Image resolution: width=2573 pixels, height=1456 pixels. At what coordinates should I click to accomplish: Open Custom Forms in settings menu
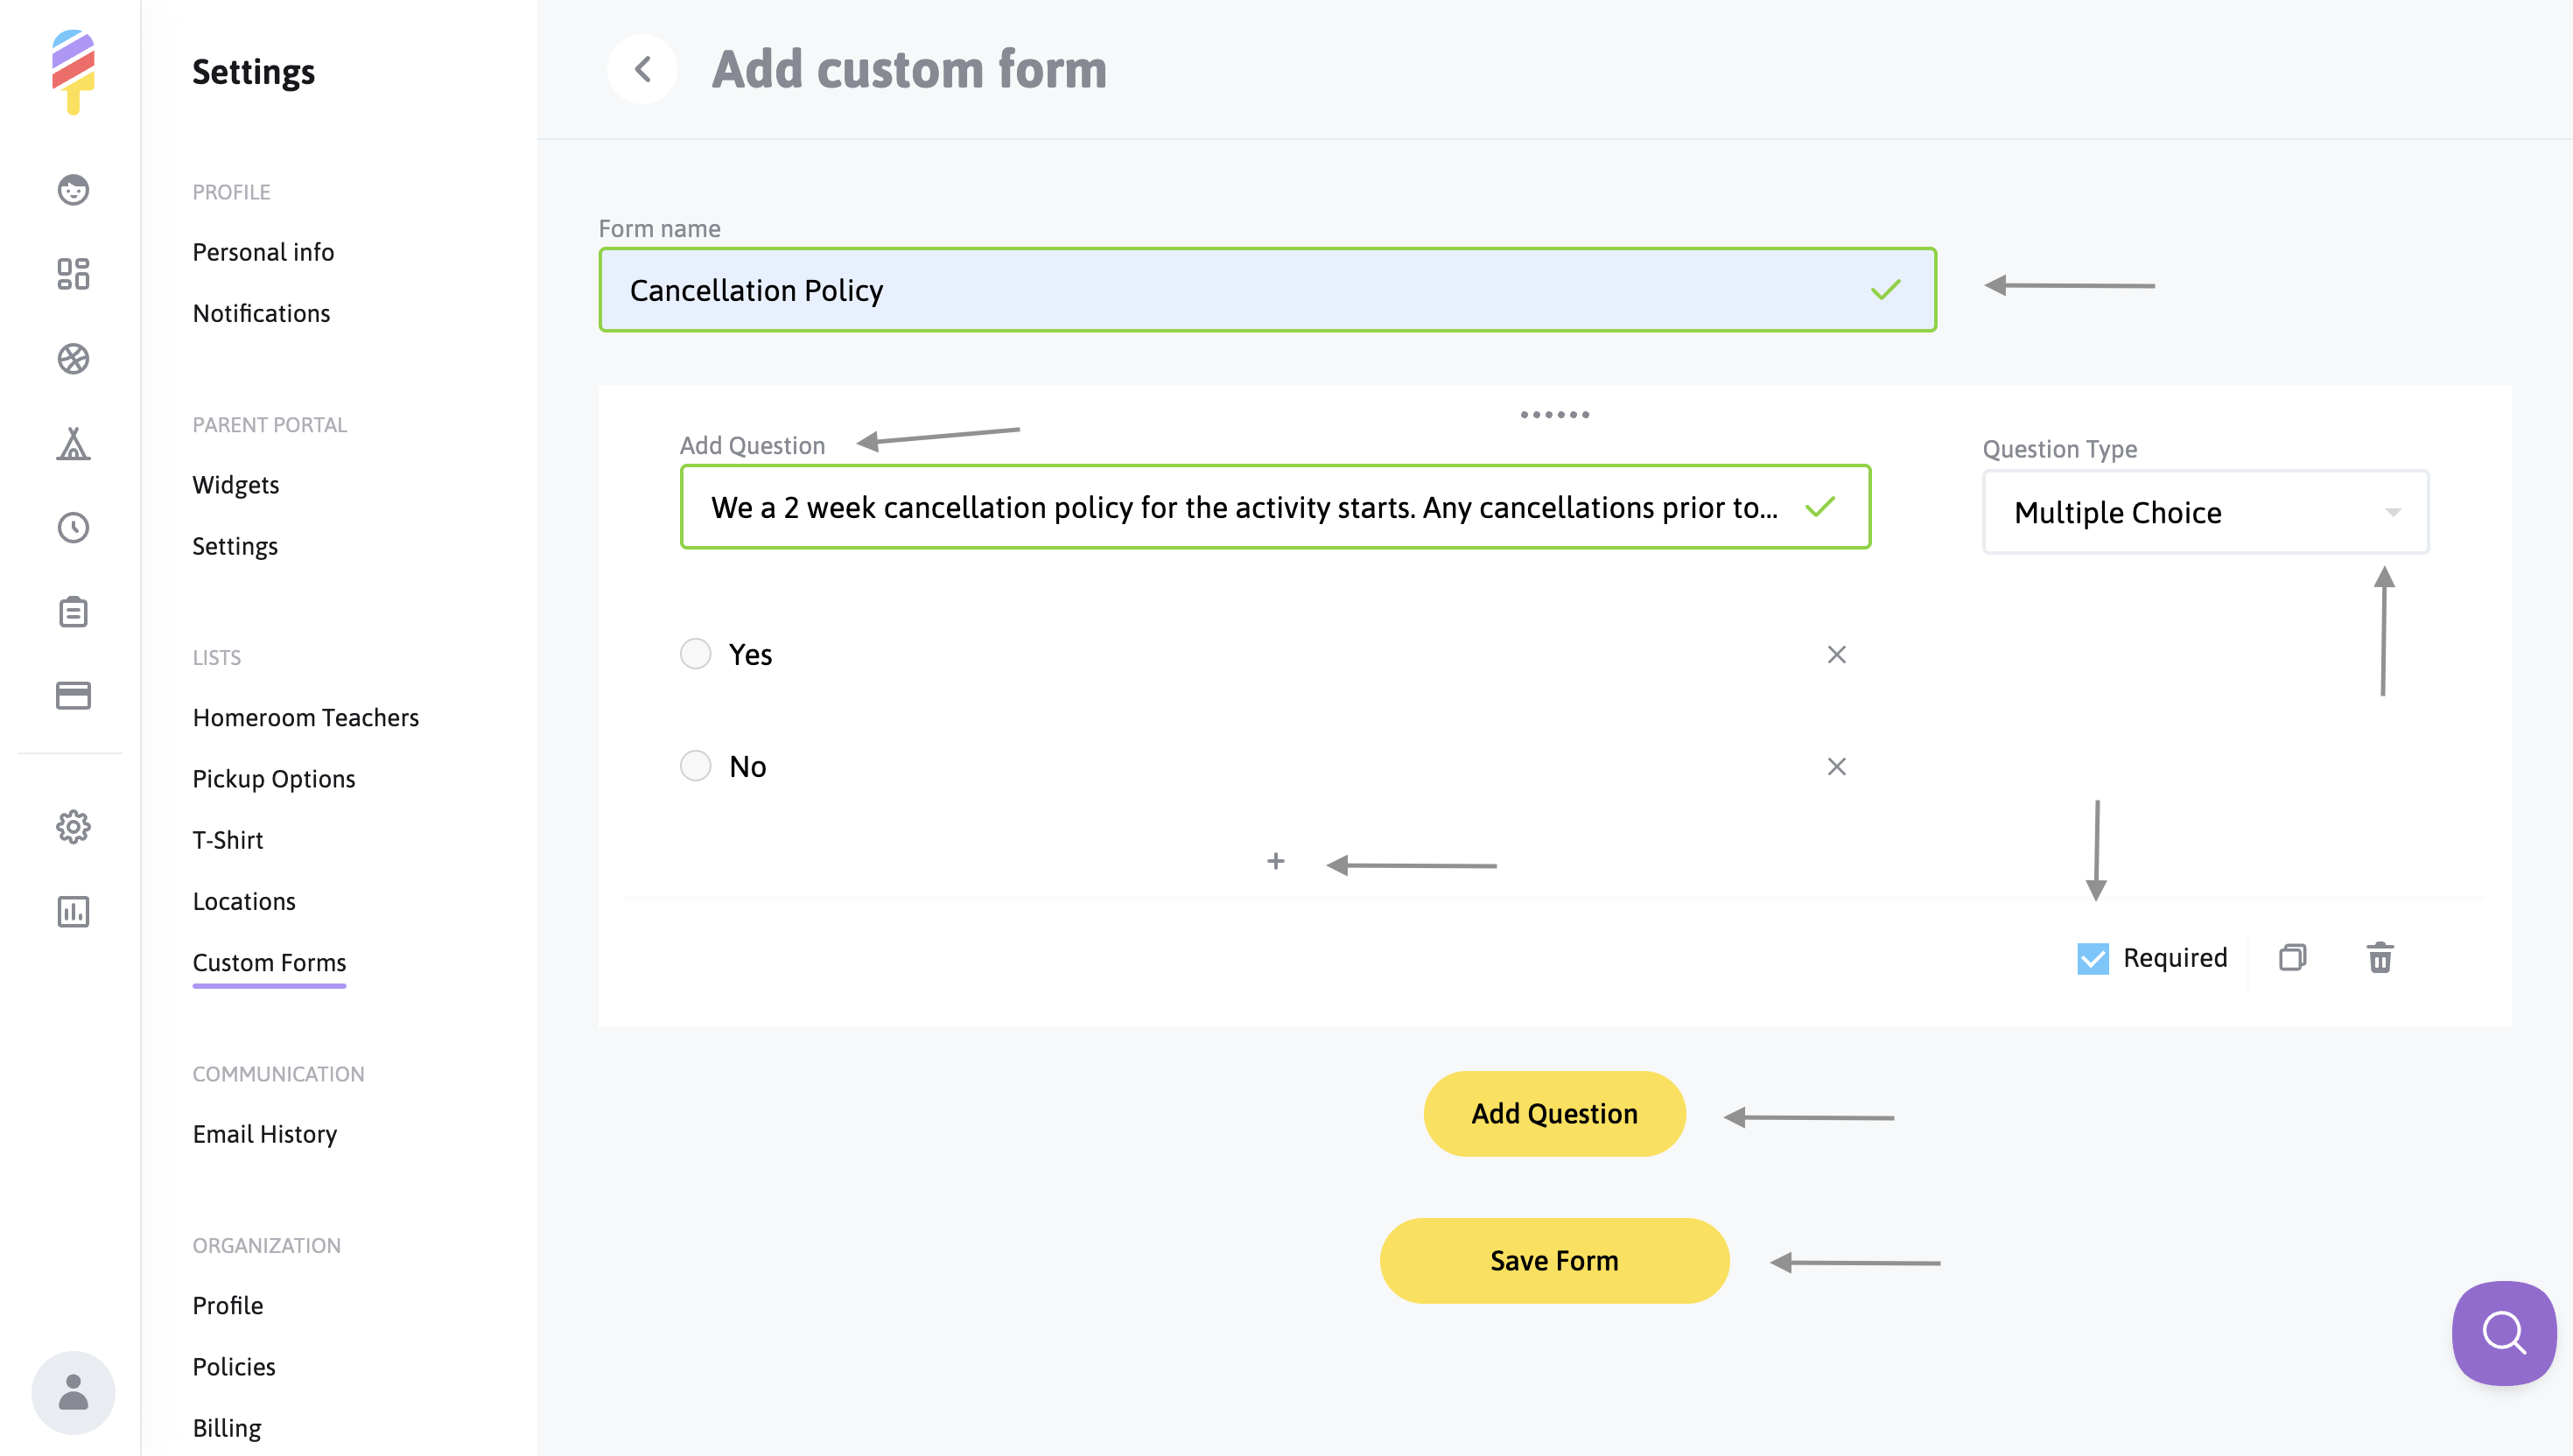(269, 962)
